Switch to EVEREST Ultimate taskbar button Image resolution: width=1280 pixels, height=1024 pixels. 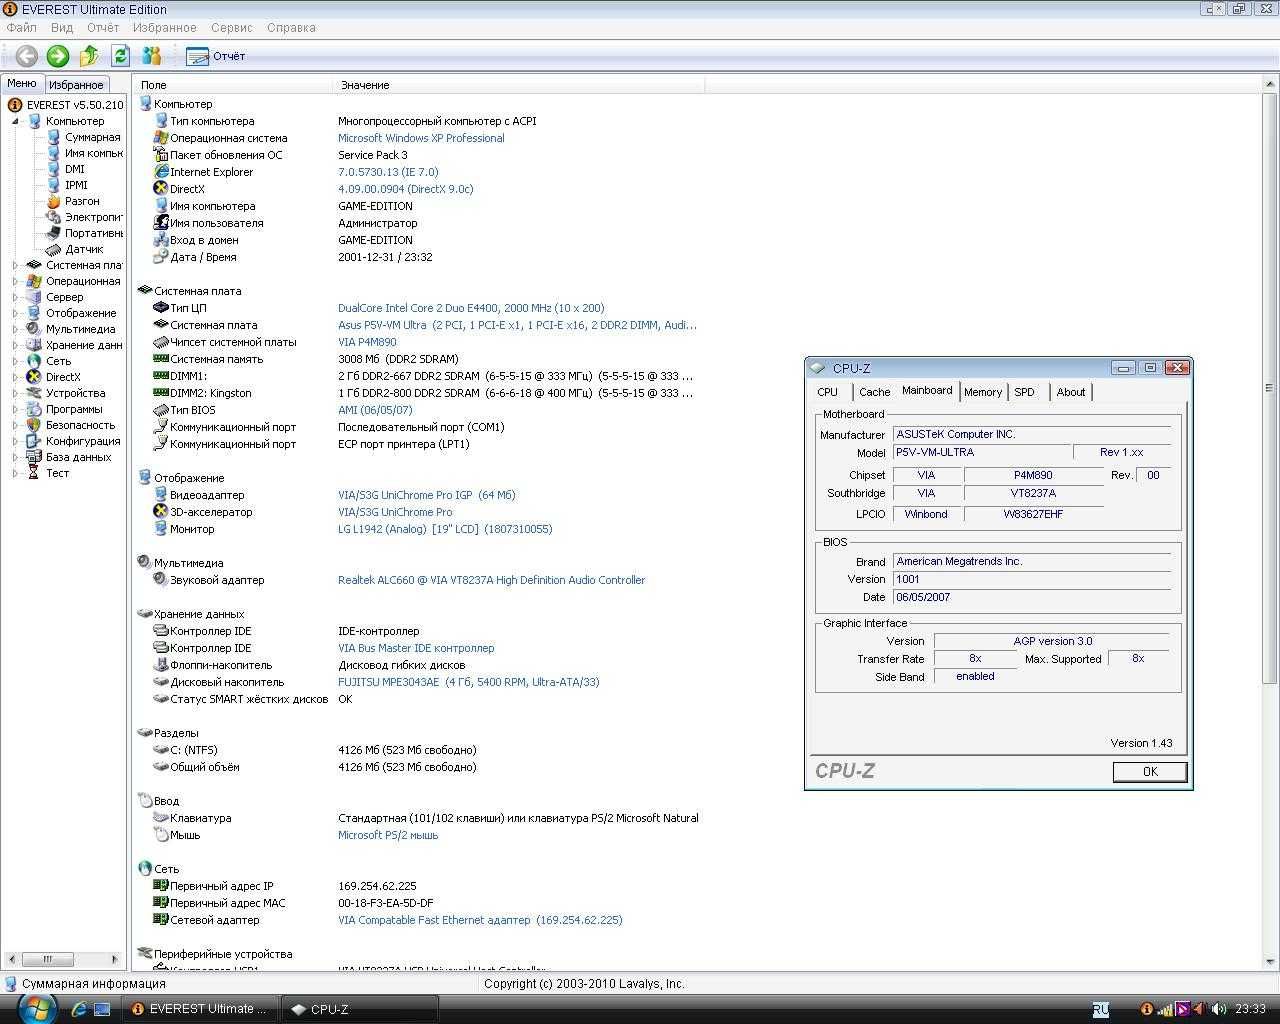pos(200,1009)
